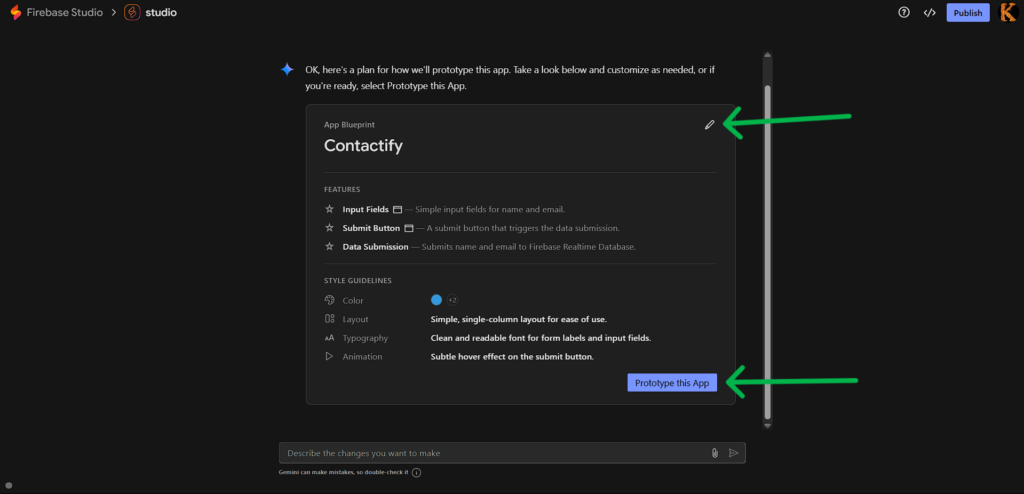
Task: Click the 'STYLE GUIDELINES' section heading
Action: click(x=358, y=280)
